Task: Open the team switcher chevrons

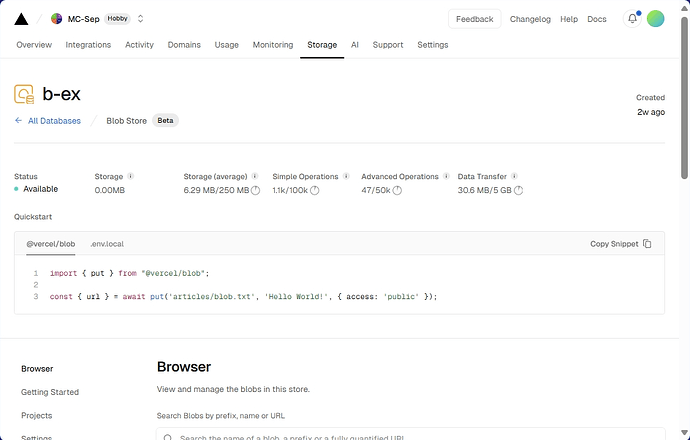Action: point(140,18)
